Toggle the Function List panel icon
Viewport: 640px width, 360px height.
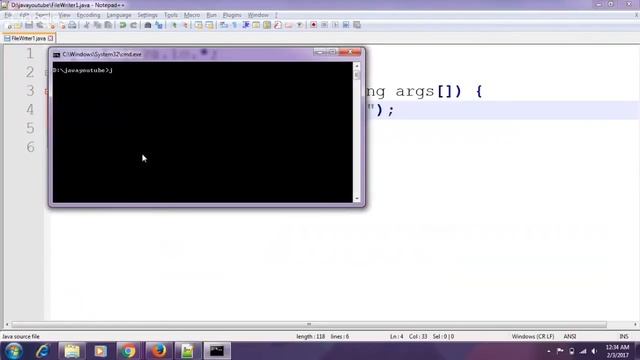coord(278,25)
